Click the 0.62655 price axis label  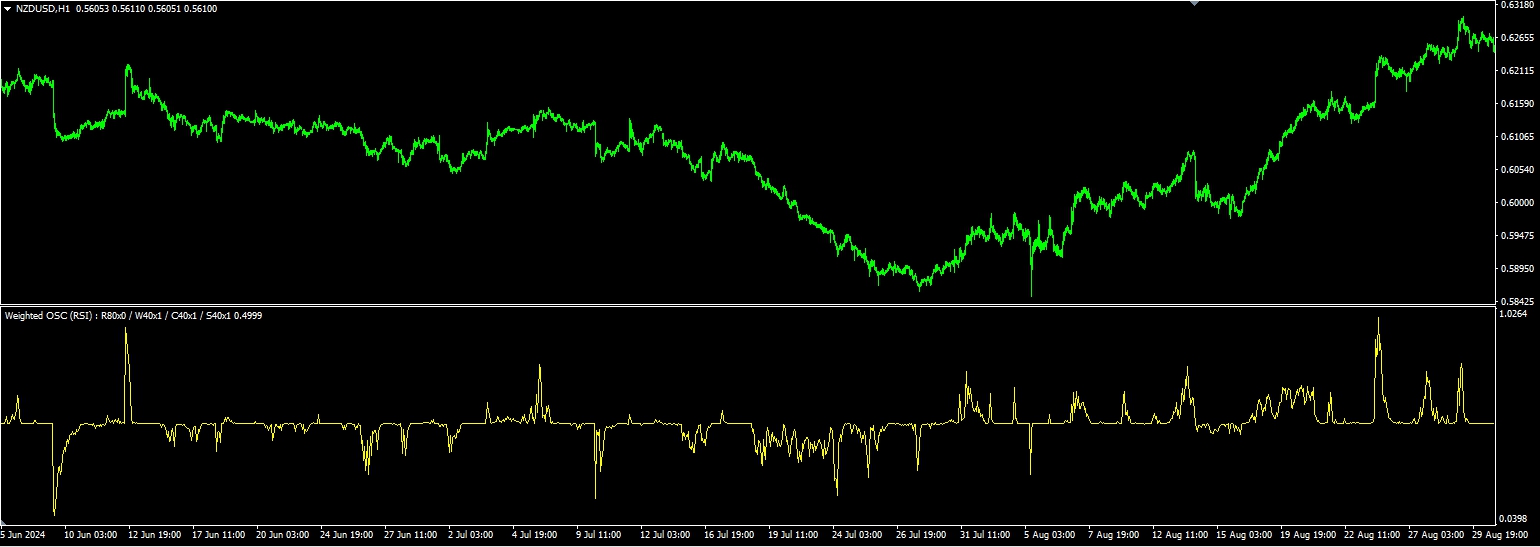(1518, 38)
